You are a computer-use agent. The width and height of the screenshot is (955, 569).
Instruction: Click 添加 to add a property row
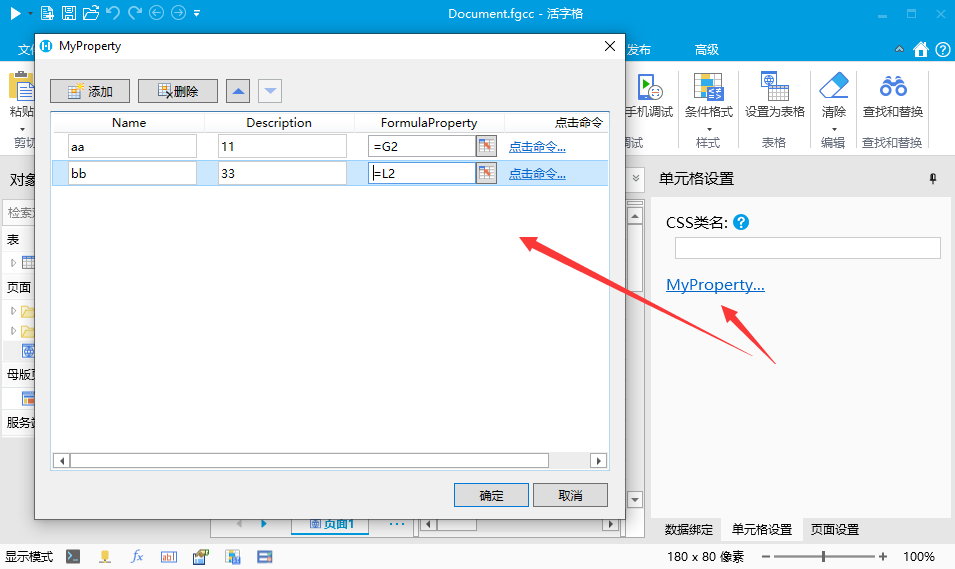click(90, 91)
